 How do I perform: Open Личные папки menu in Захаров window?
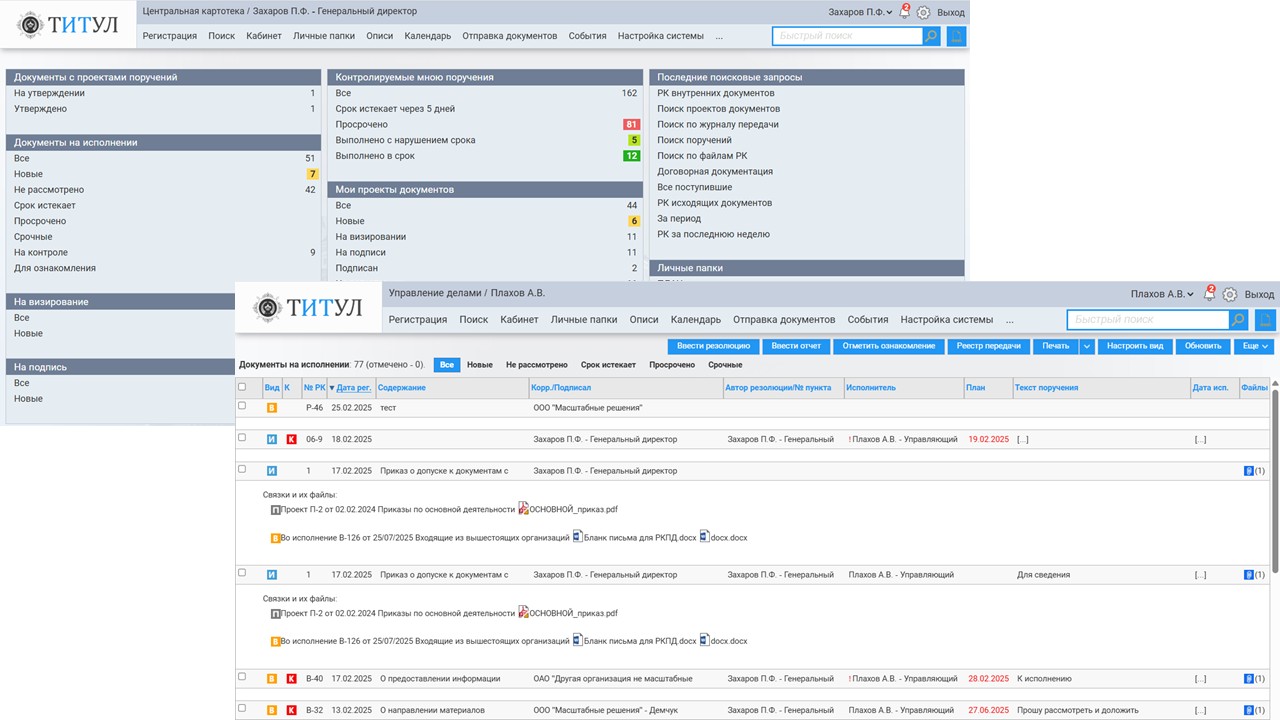[323, 36]
